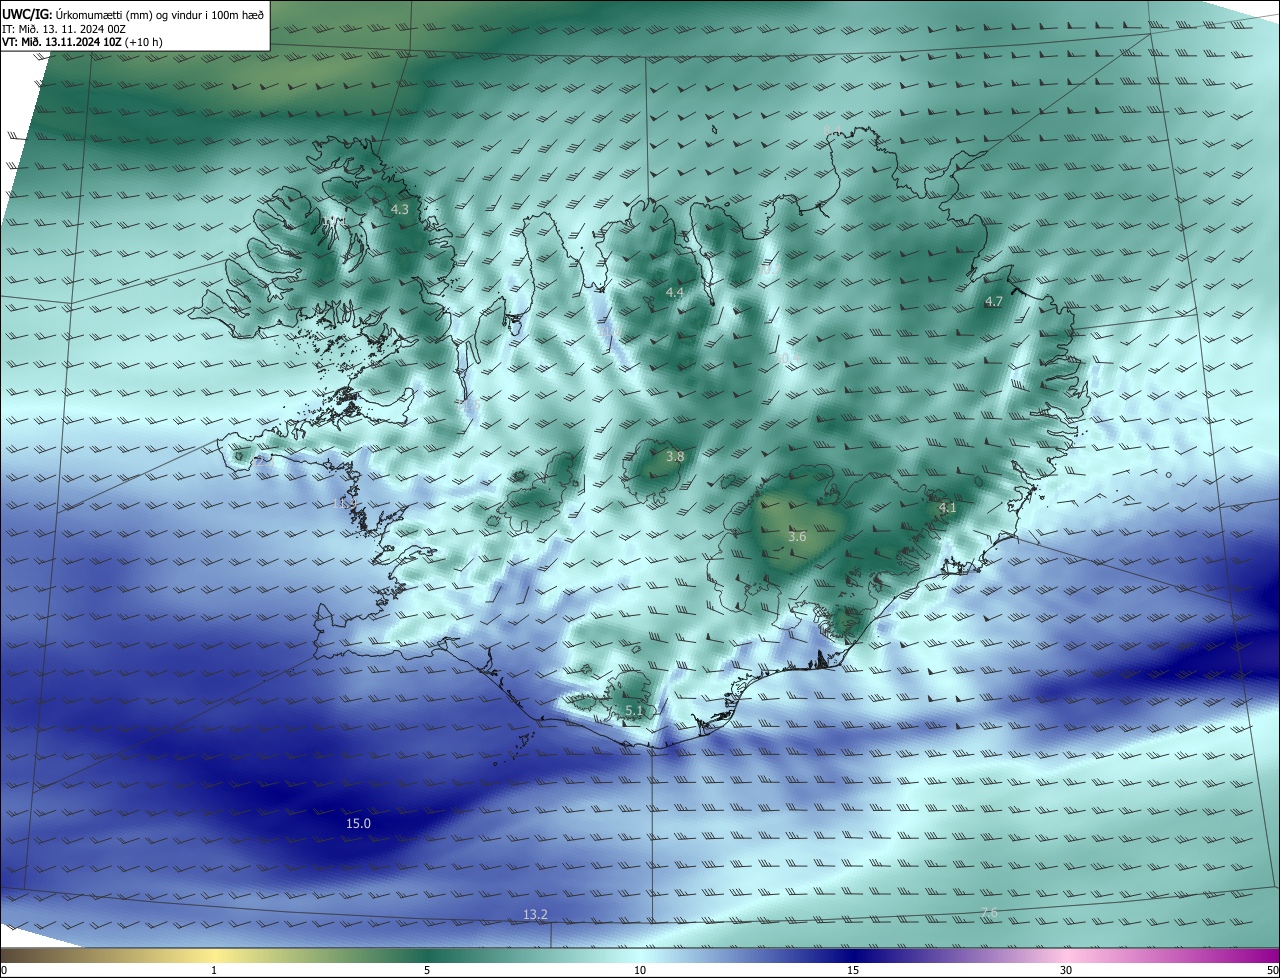Click the legend tick label "50"
The height and width of the screenshot is (978, 1280).
point(1272,970)
